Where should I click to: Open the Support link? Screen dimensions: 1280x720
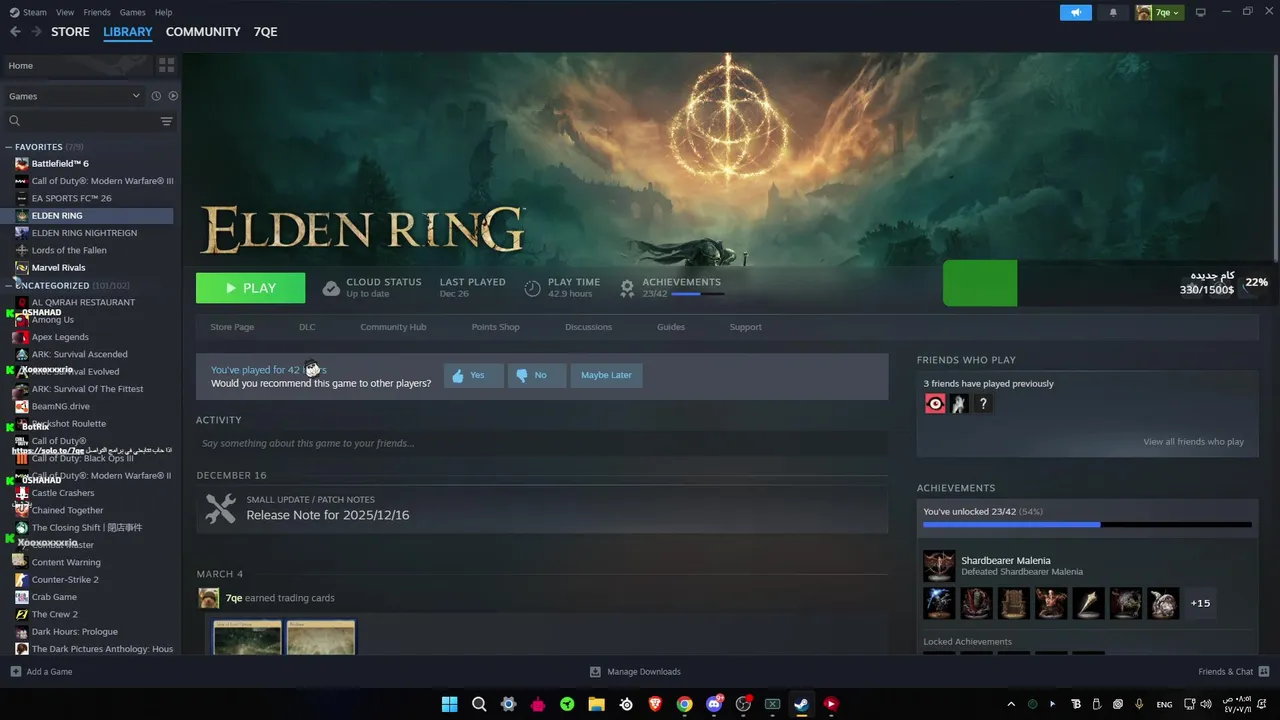point(745,327)
